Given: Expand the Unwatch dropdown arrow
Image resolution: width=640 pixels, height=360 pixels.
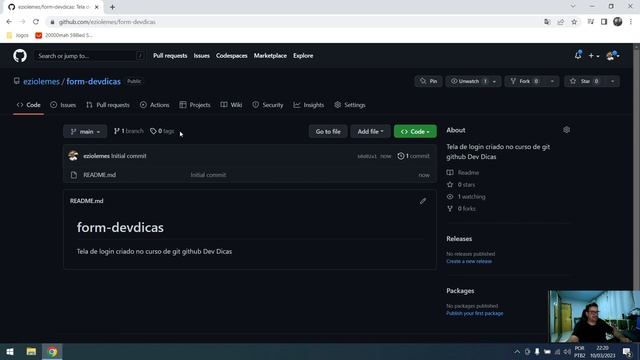Looking at the screenshot, I should pos(494,81).
